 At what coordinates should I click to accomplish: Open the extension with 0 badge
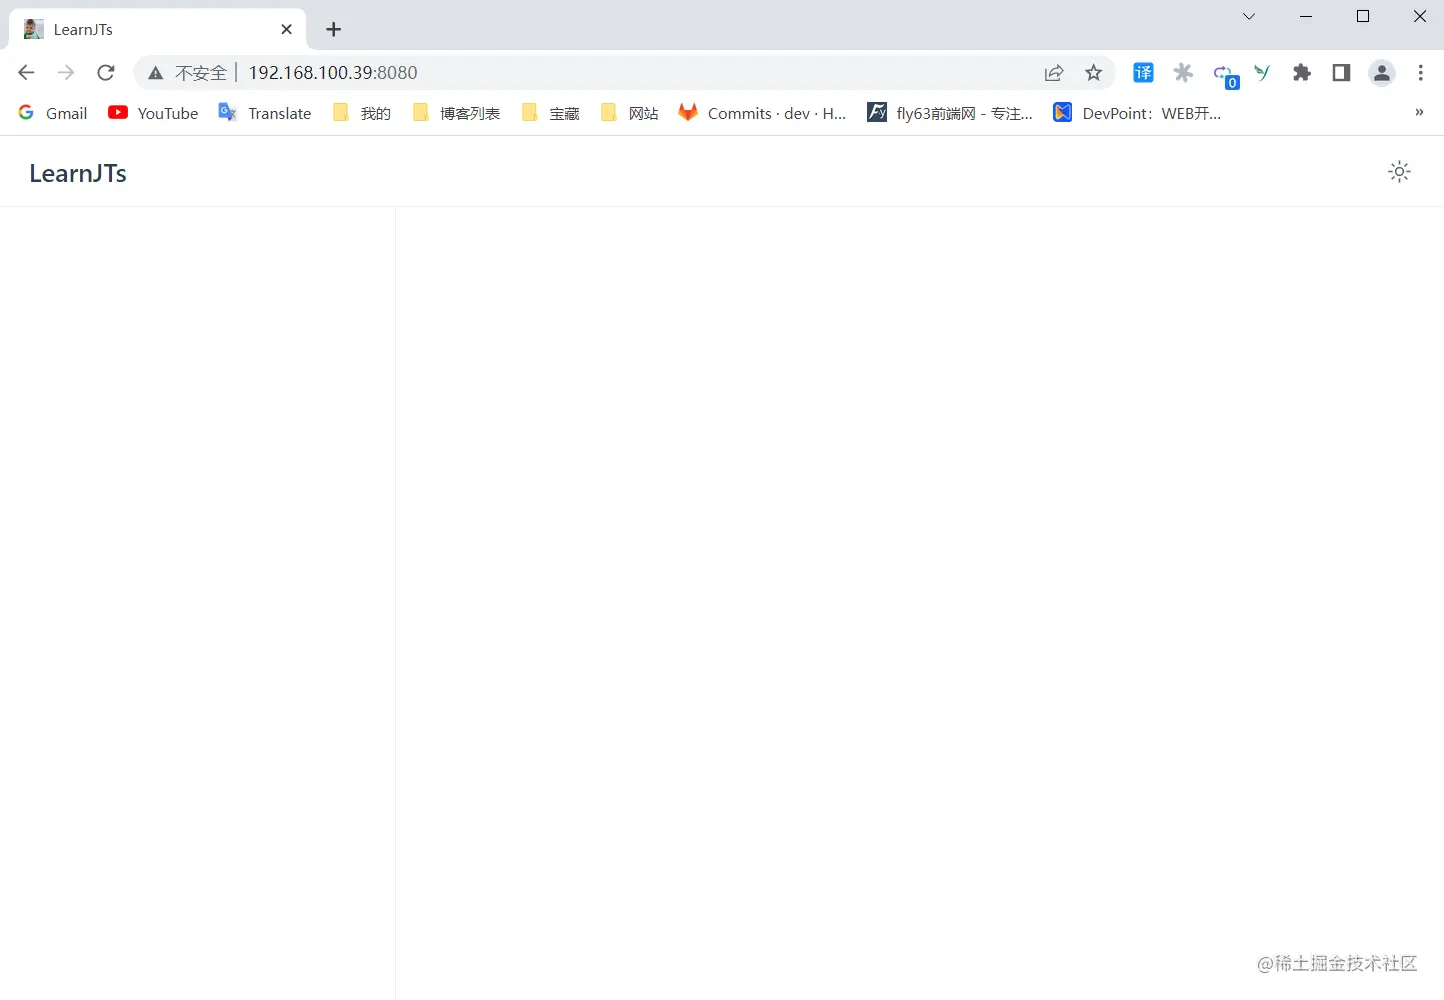[1225, 76]
